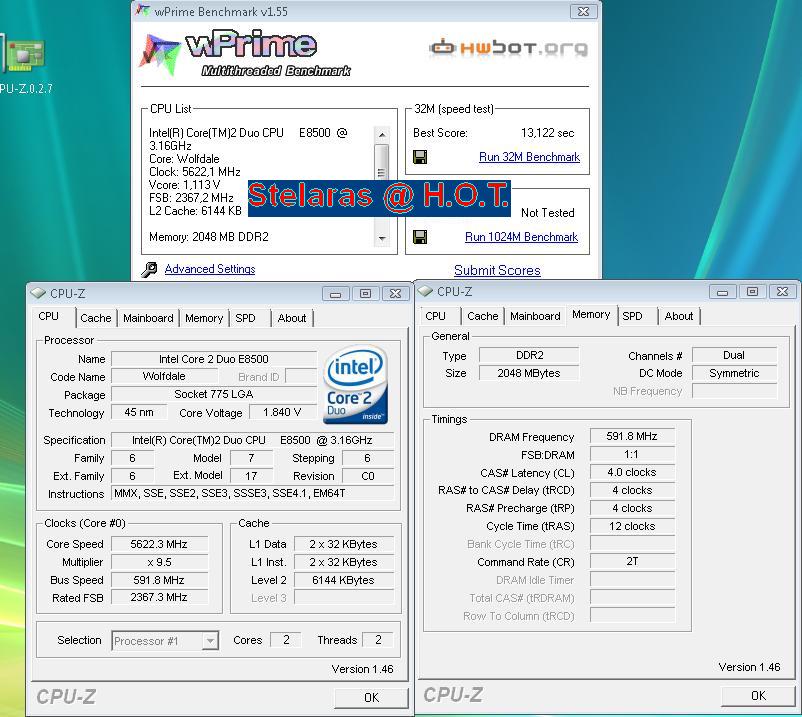Click the Channels # Dual field
This screenshot has width=802, height=717.
[x=734, y=355]
